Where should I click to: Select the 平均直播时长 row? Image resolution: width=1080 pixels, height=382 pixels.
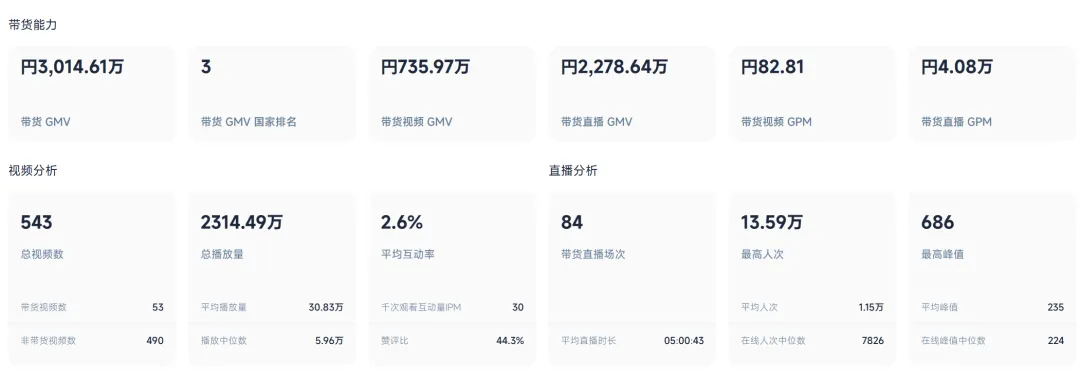pos(632,340)
